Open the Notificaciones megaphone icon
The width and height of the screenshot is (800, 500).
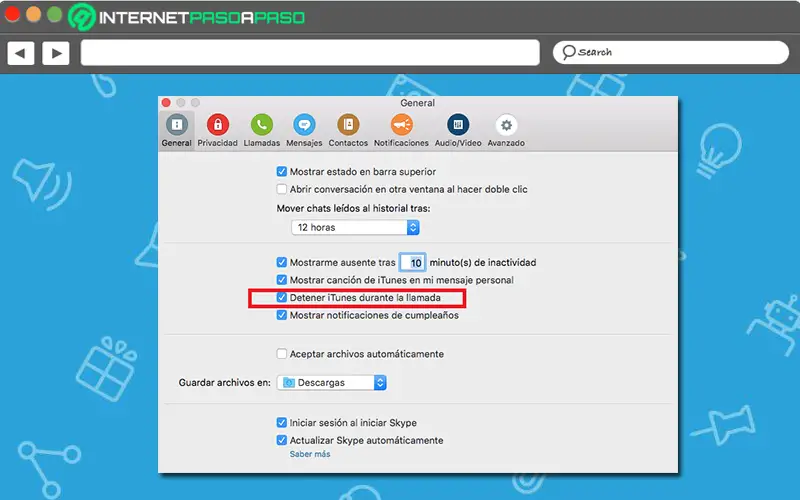coord(402,125)
